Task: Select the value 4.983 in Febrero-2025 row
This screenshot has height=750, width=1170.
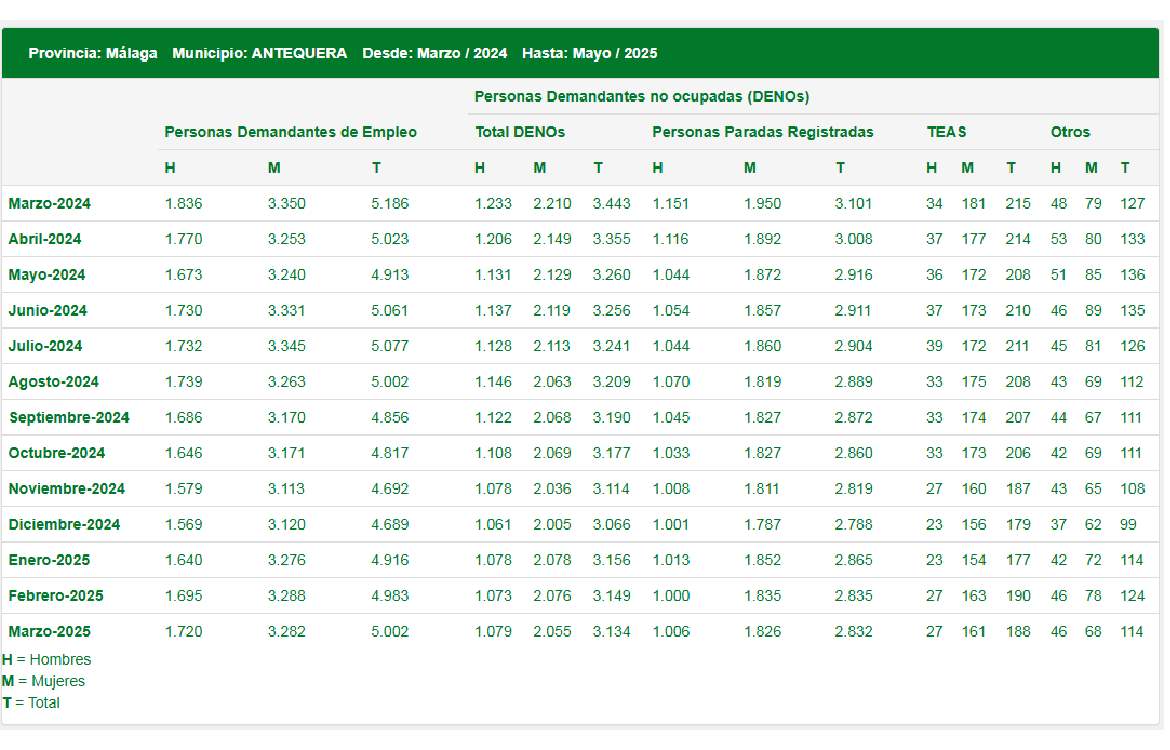Action: [x=390, y=596]
